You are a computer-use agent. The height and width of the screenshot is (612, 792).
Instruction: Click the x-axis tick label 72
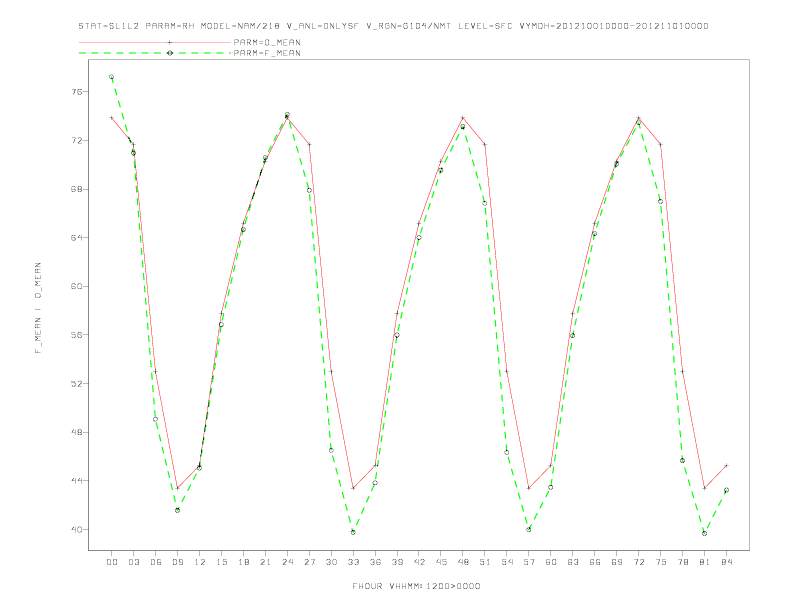638,562
